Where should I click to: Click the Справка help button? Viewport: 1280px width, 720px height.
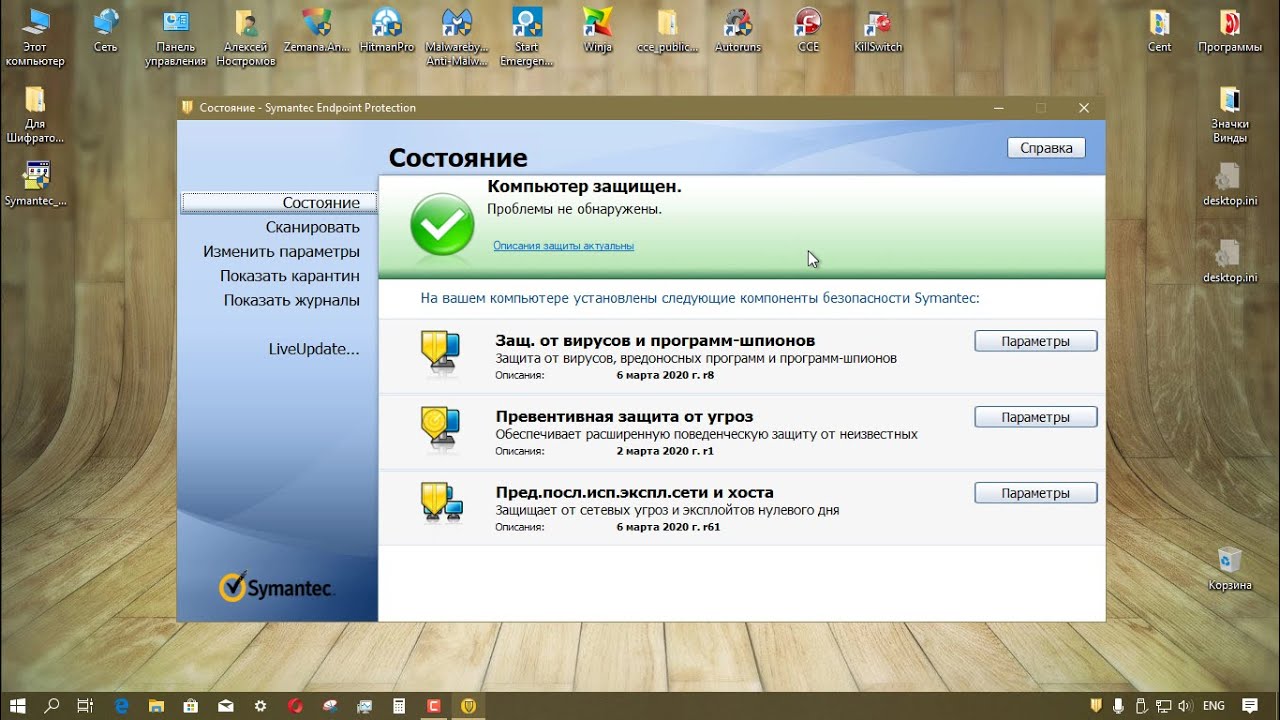(x=1046, y=148)
